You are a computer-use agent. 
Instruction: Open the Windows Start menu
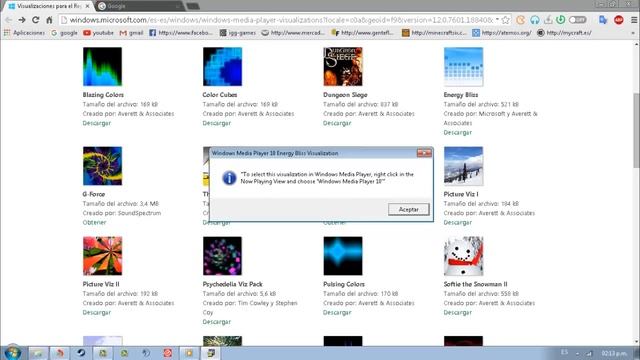tap(13, 353)
